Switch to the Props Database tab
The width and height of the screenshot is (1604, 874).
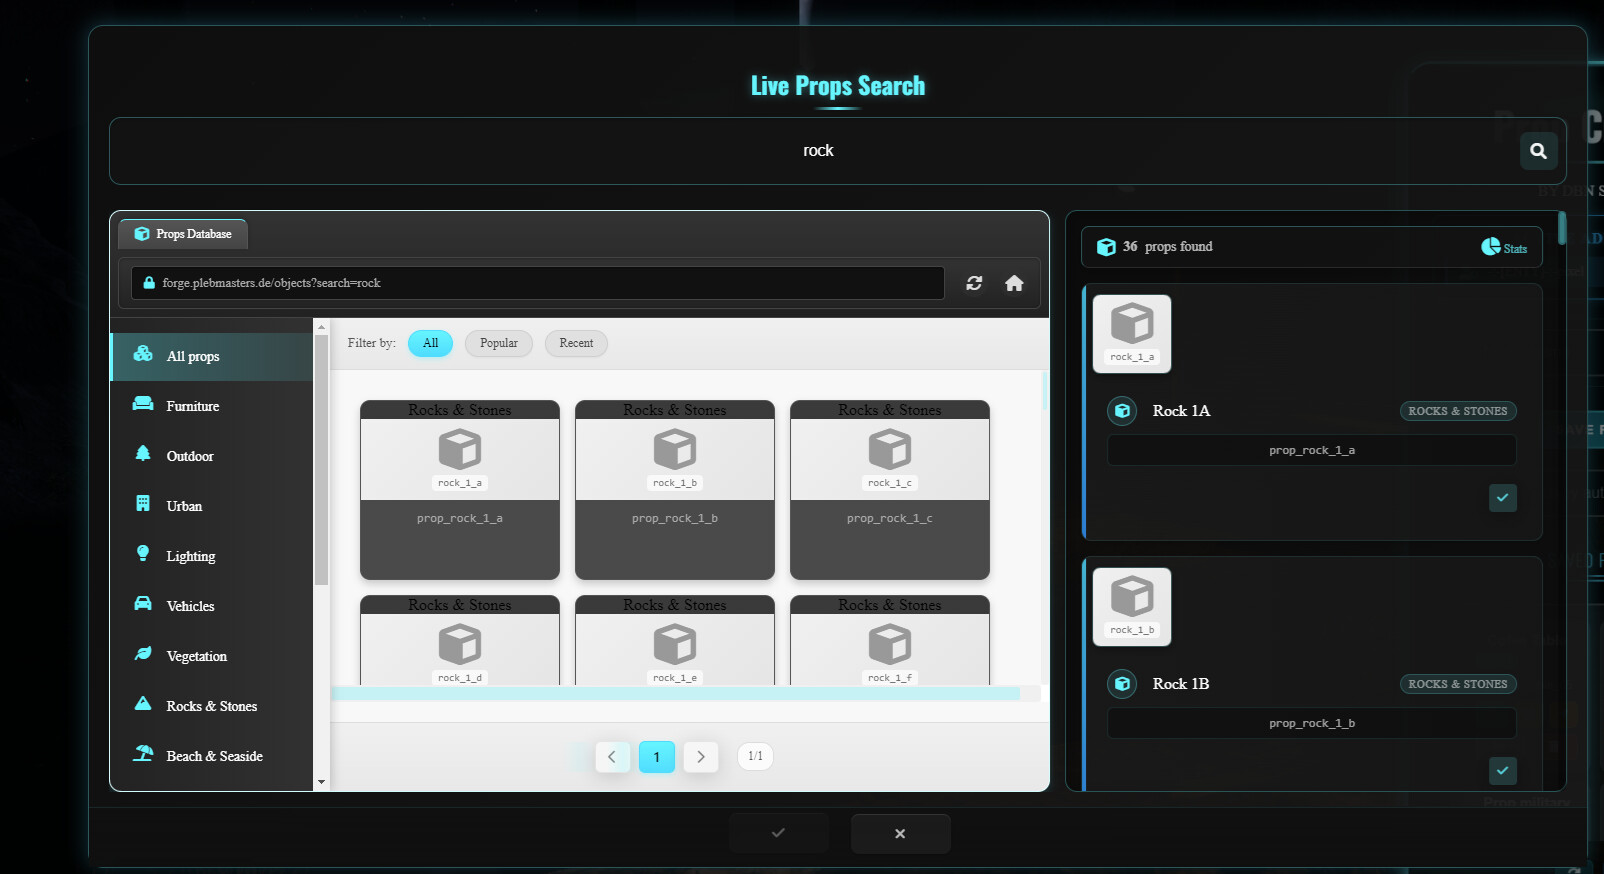pos(183,234)
